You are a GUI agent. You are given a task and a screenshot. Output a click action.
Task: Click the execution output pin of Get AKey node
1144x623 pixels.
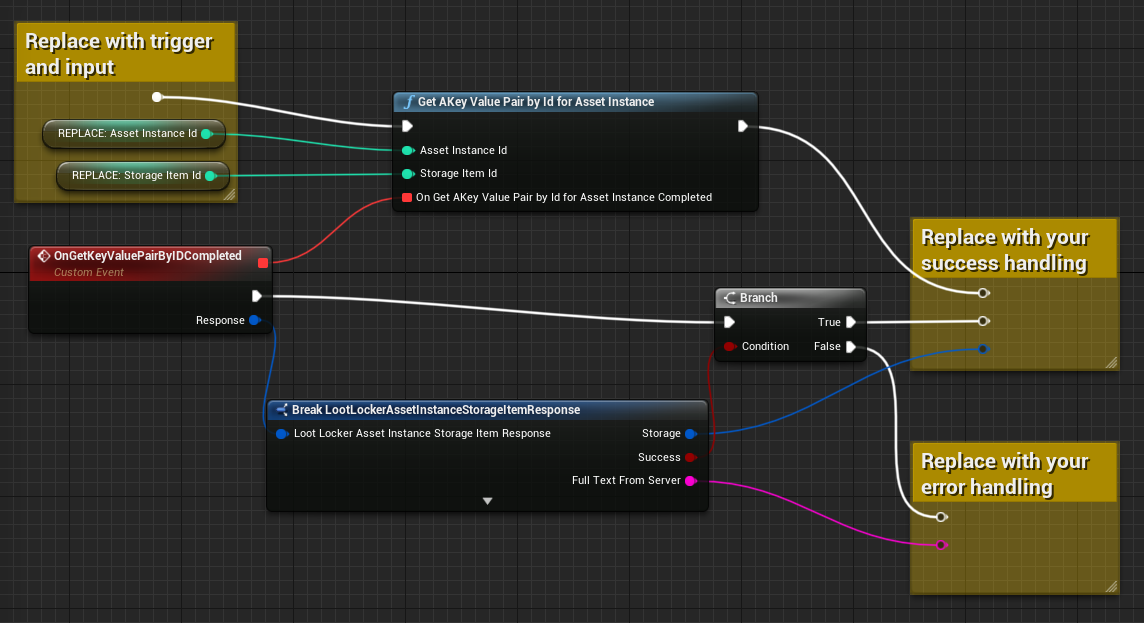pos(743,126)
